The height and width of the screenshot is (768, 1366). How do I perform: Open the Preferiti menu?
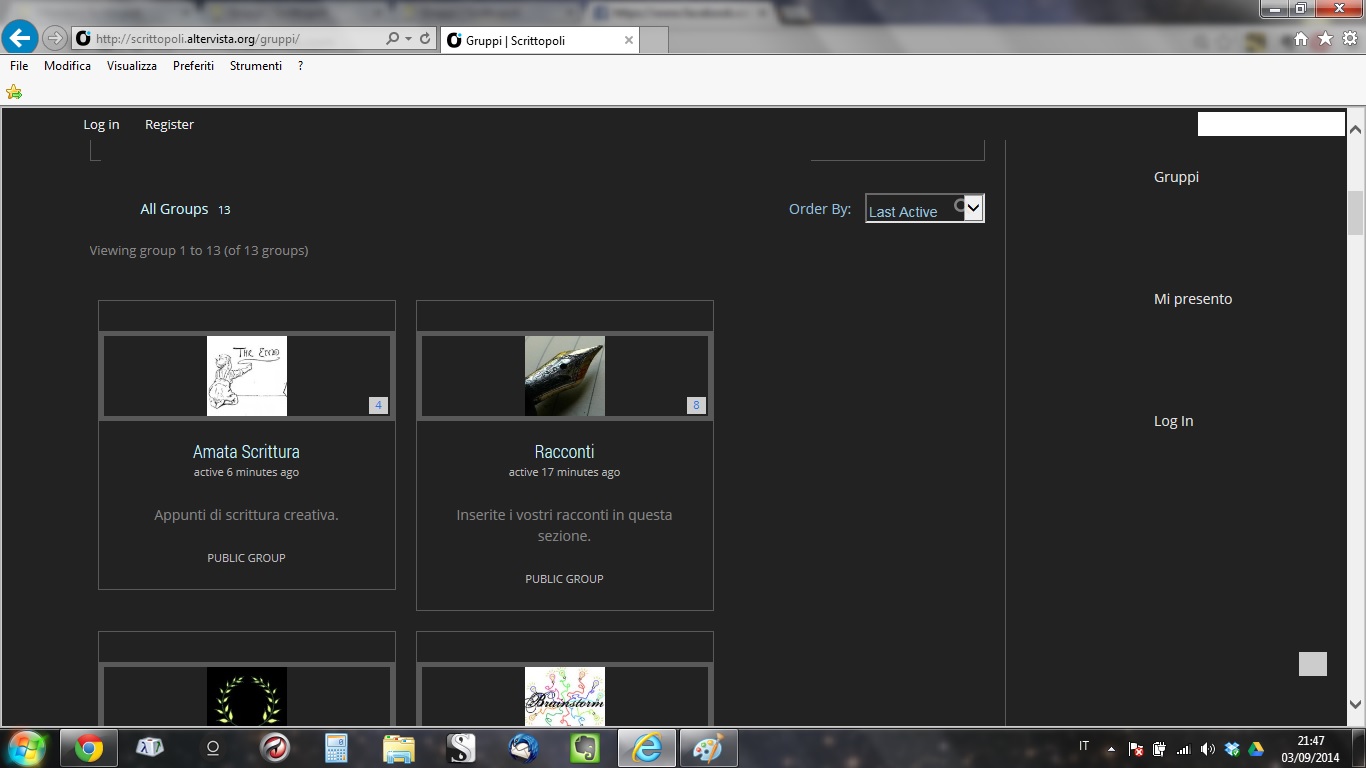(x=193, y=66)
